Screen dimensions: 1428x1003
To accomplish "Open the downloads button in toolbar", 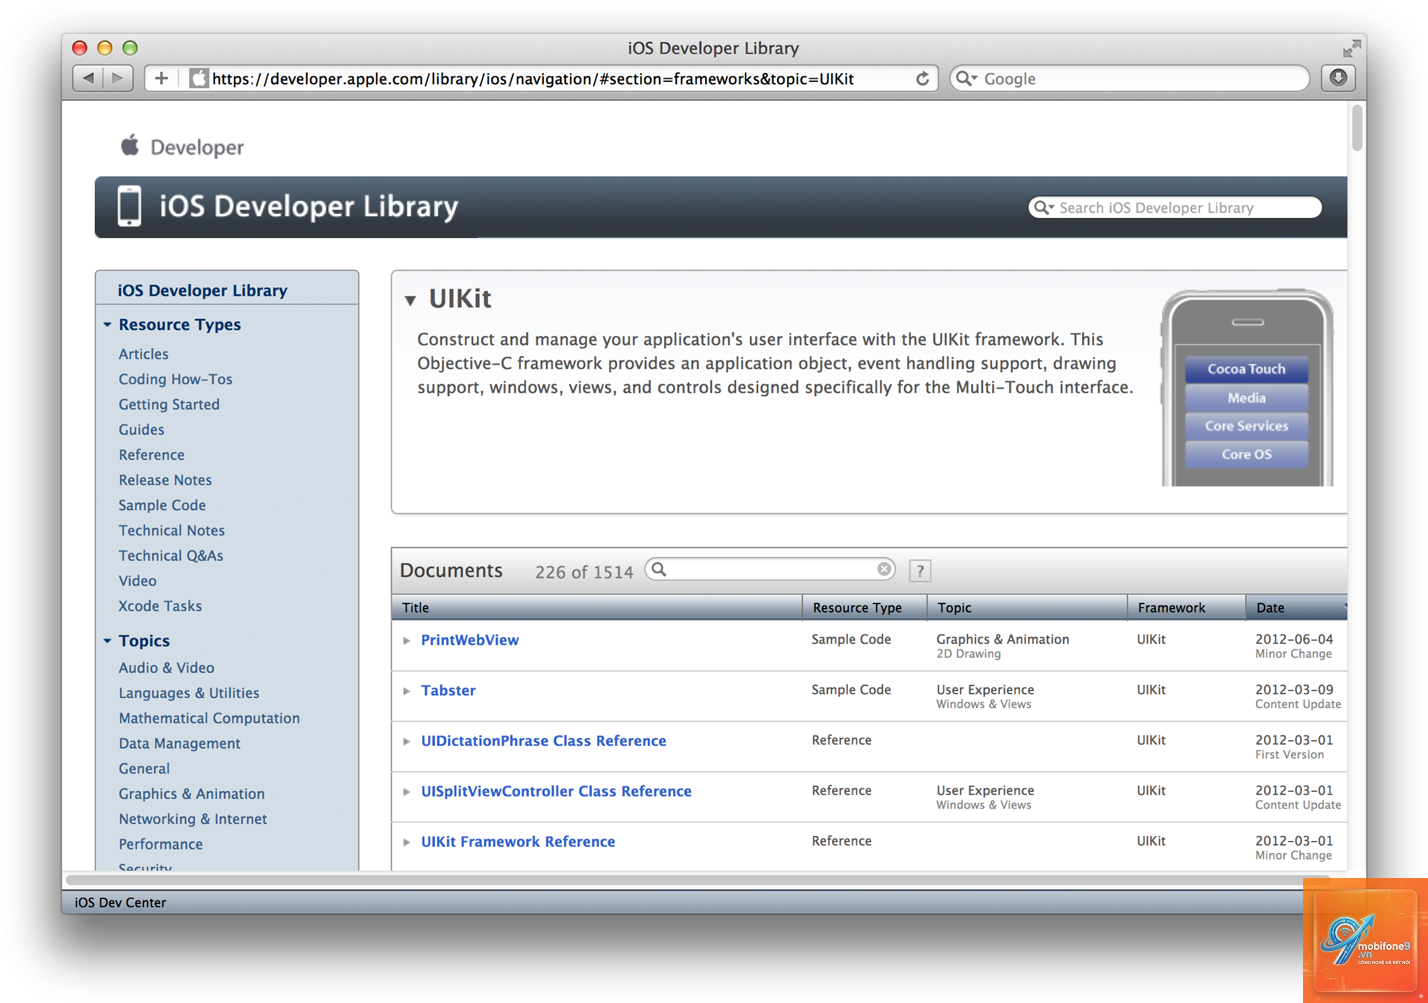I will (x=1338, y=78).
